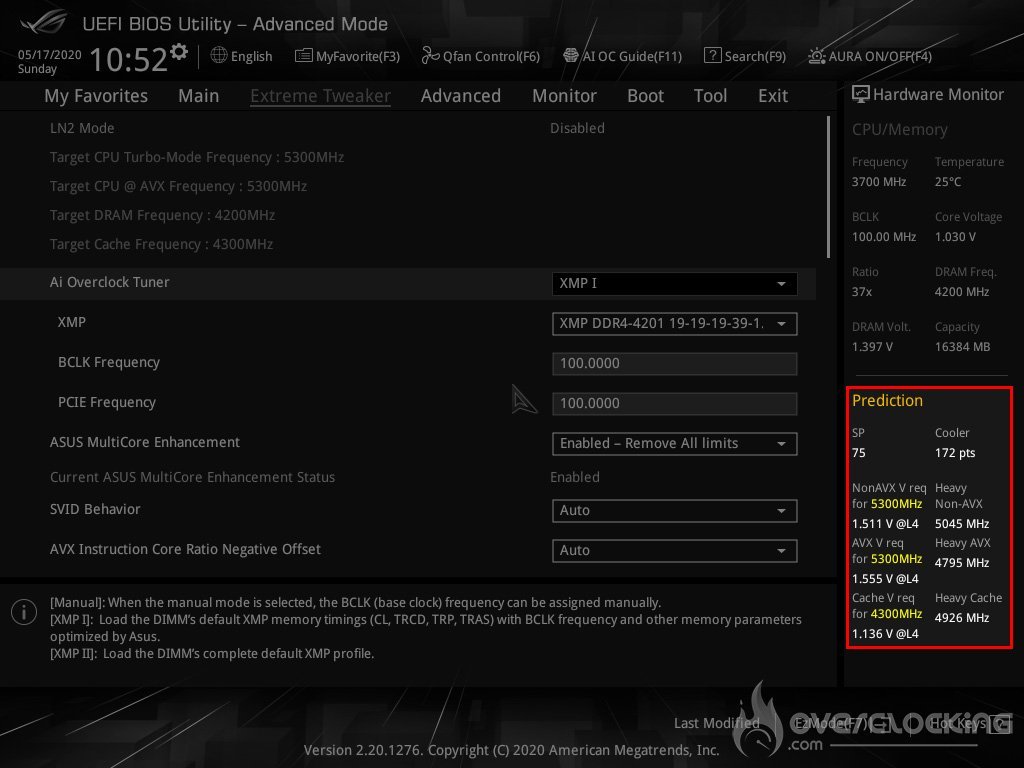Click the Capacity 16384 MB reading
Screen dimensions: 1024x768
click(963, 347)
